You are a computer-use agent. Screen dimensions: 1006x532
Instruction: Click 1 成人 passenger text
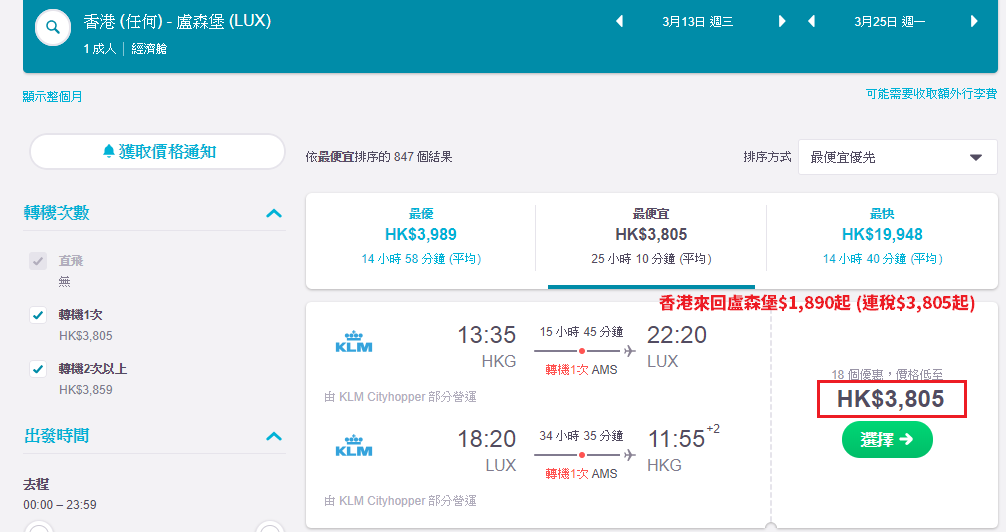[x=99, y=49]
